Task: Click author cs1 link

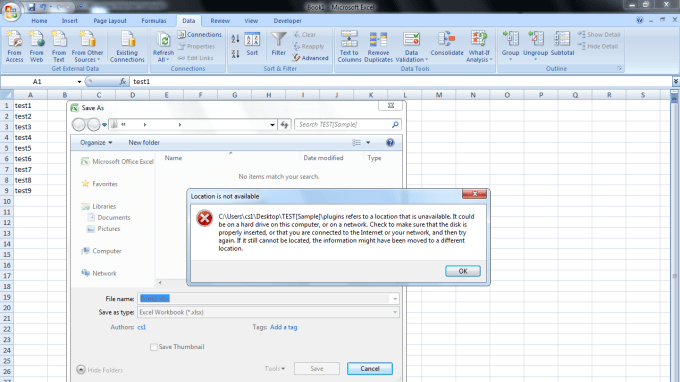Action: click(142, 327)
